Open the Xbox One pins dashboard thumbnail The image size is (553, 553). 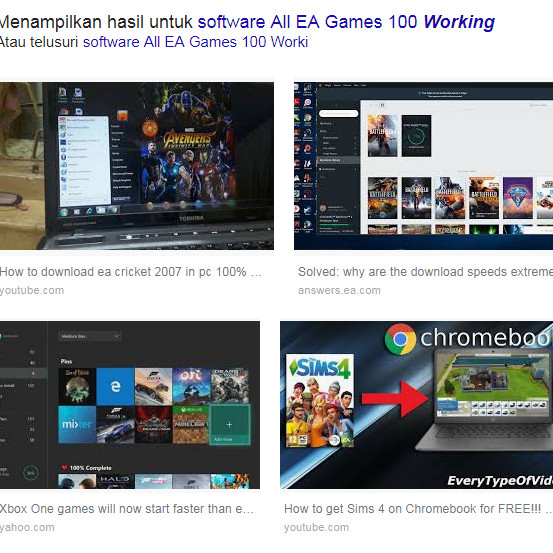(x=130, y=405)
